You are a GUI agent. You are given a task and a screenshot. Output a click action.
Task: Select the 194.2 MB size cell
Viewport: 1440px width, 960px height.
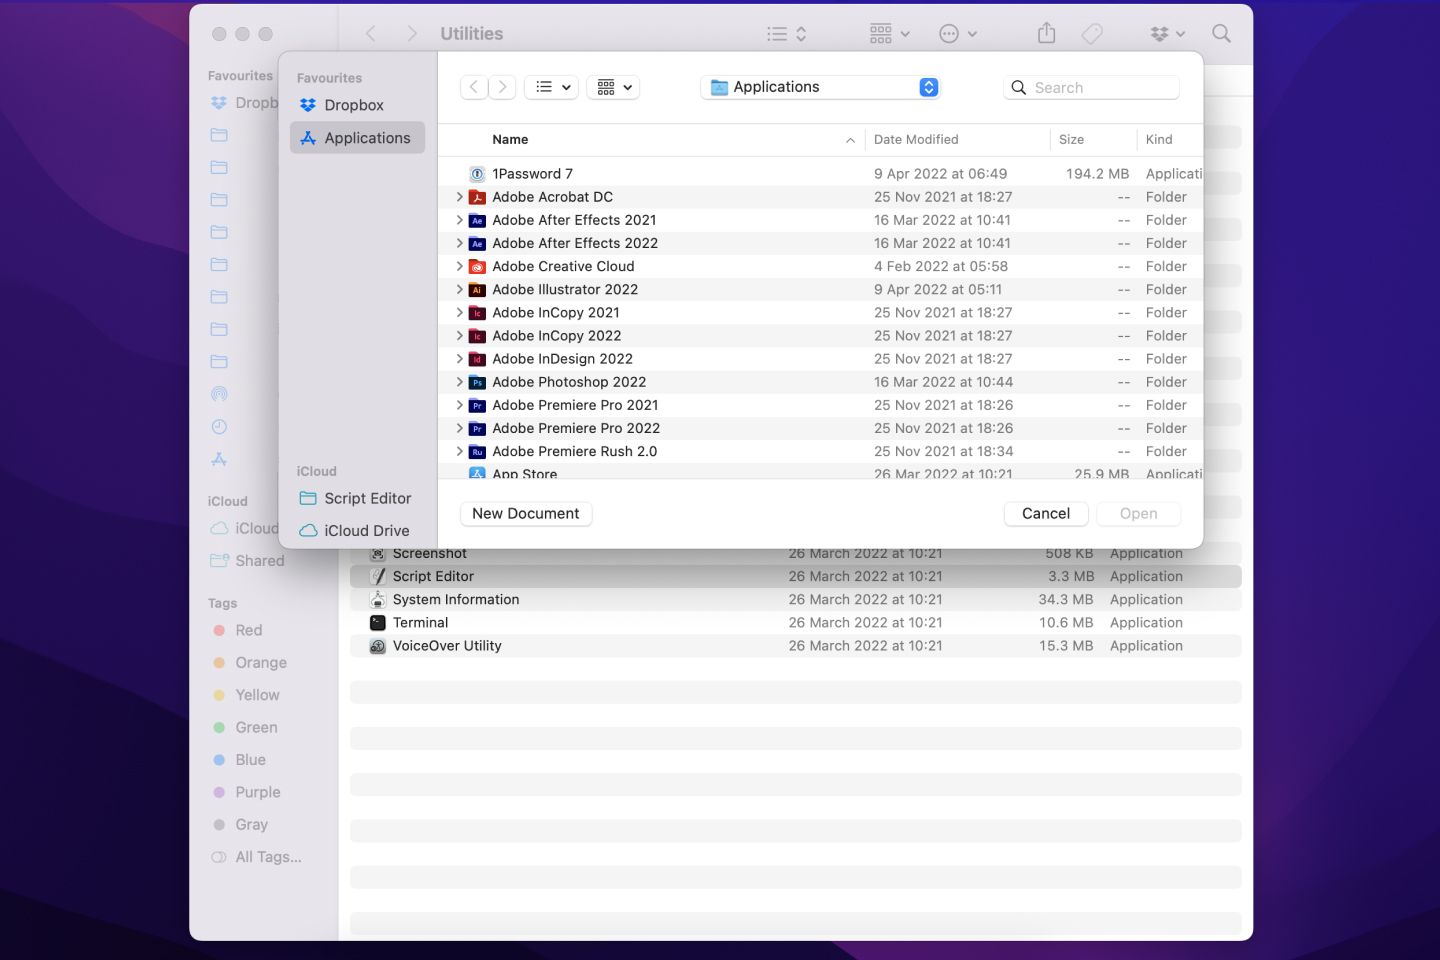(1097, 174)
